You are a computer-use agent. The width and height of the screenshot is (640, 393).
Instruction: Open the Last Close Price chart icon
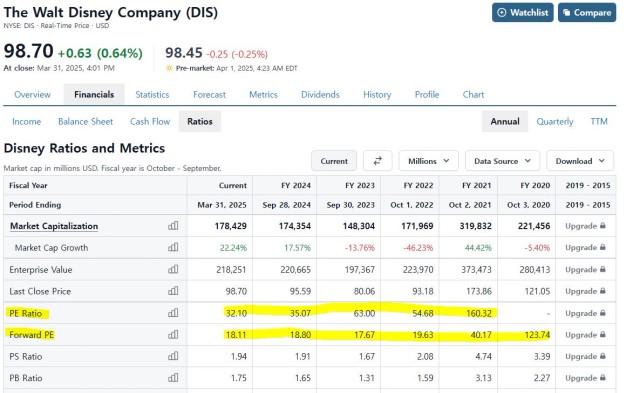tap(173, 291)
